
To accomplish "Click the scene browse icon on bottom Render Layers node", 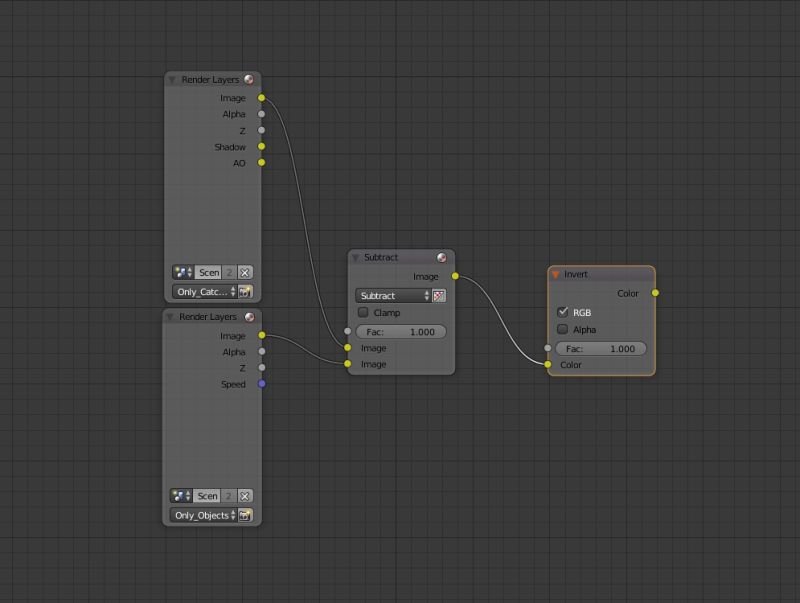I will 180,495.
